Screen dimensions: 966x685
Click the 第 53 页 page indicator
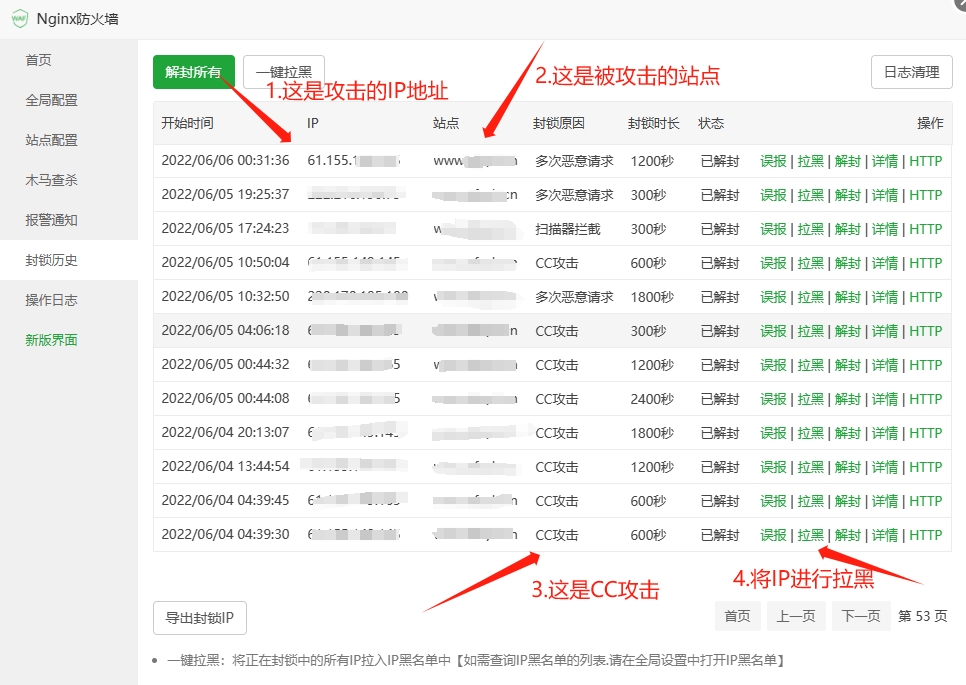coord(922,616)
